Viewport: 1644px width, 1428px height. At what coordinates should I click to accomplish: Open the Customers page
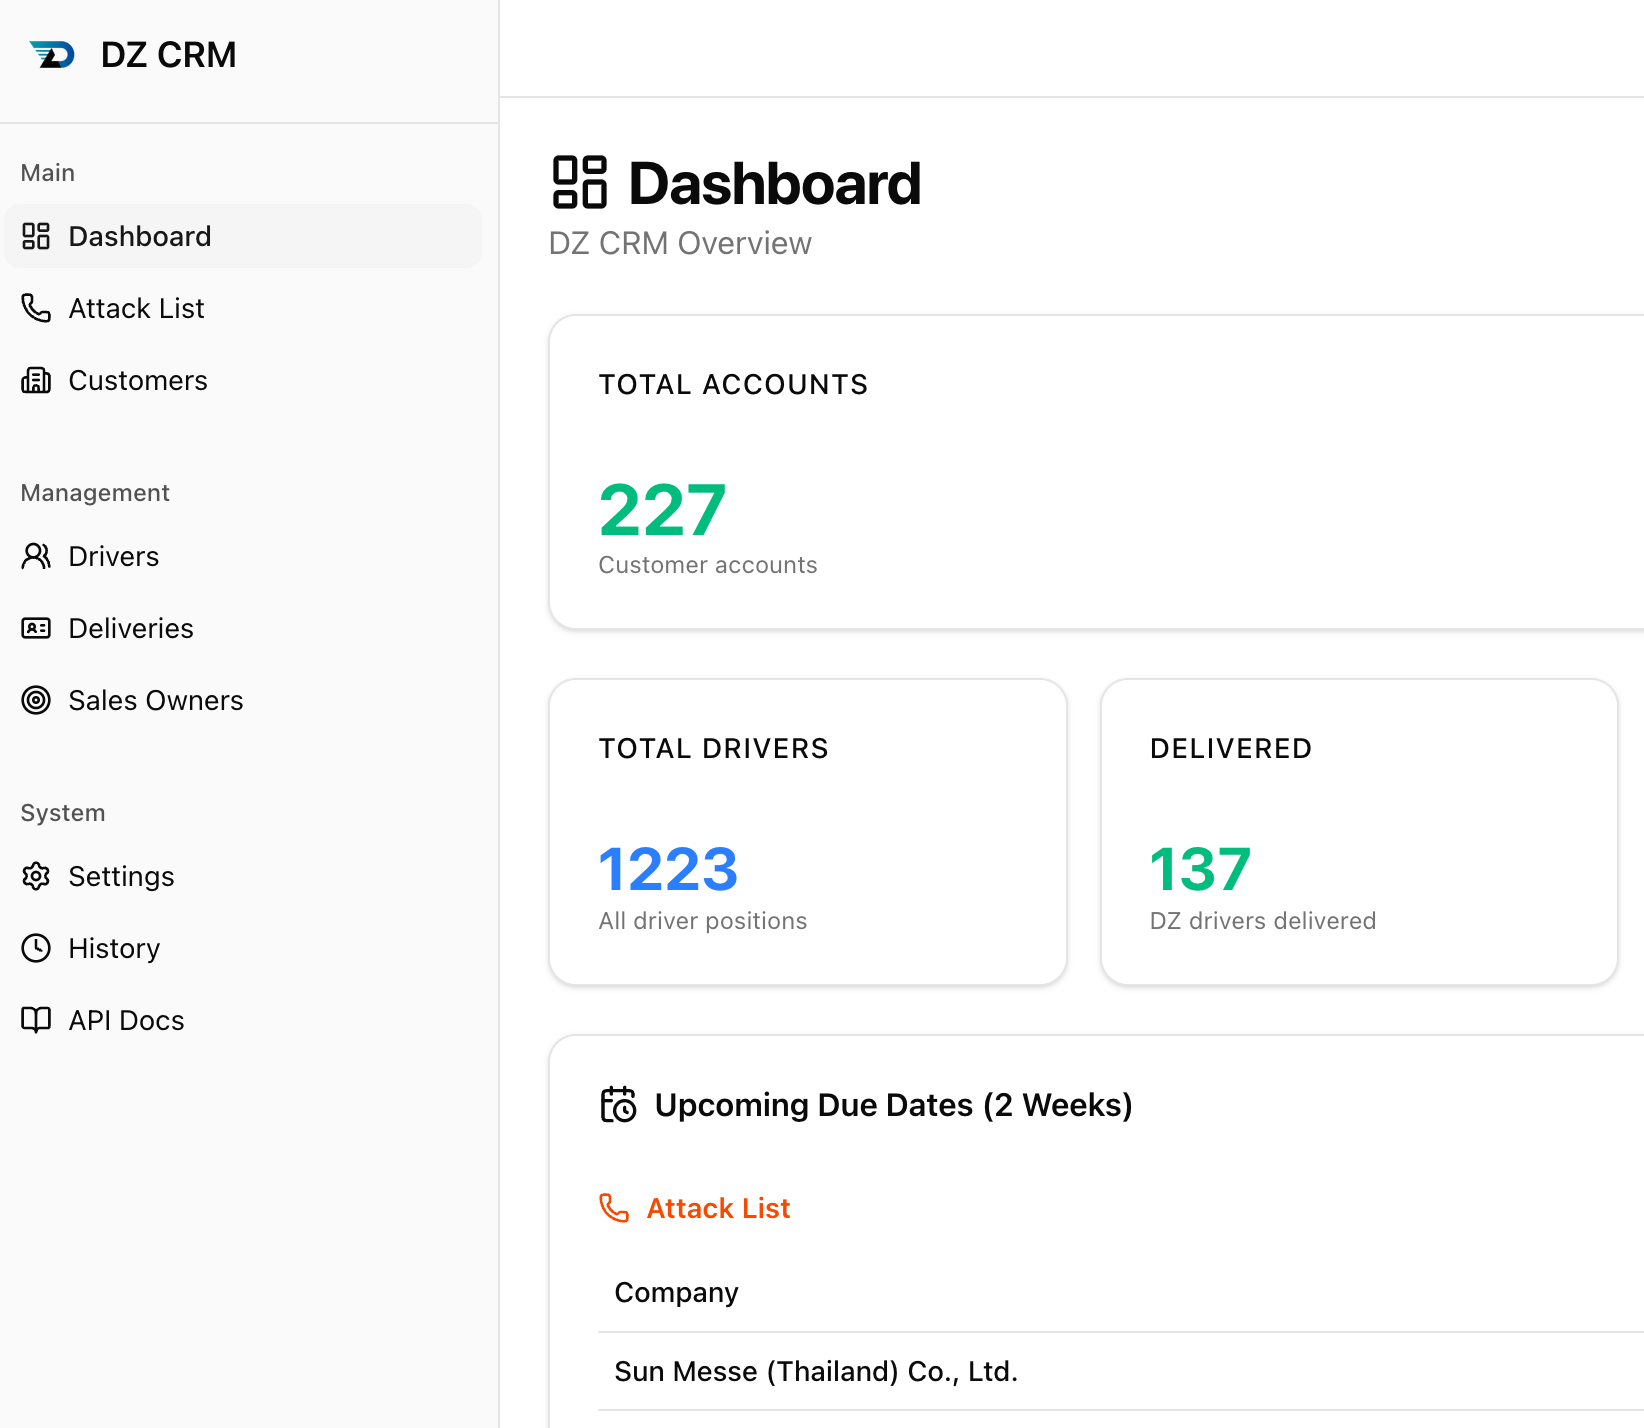tap(243, 380)
